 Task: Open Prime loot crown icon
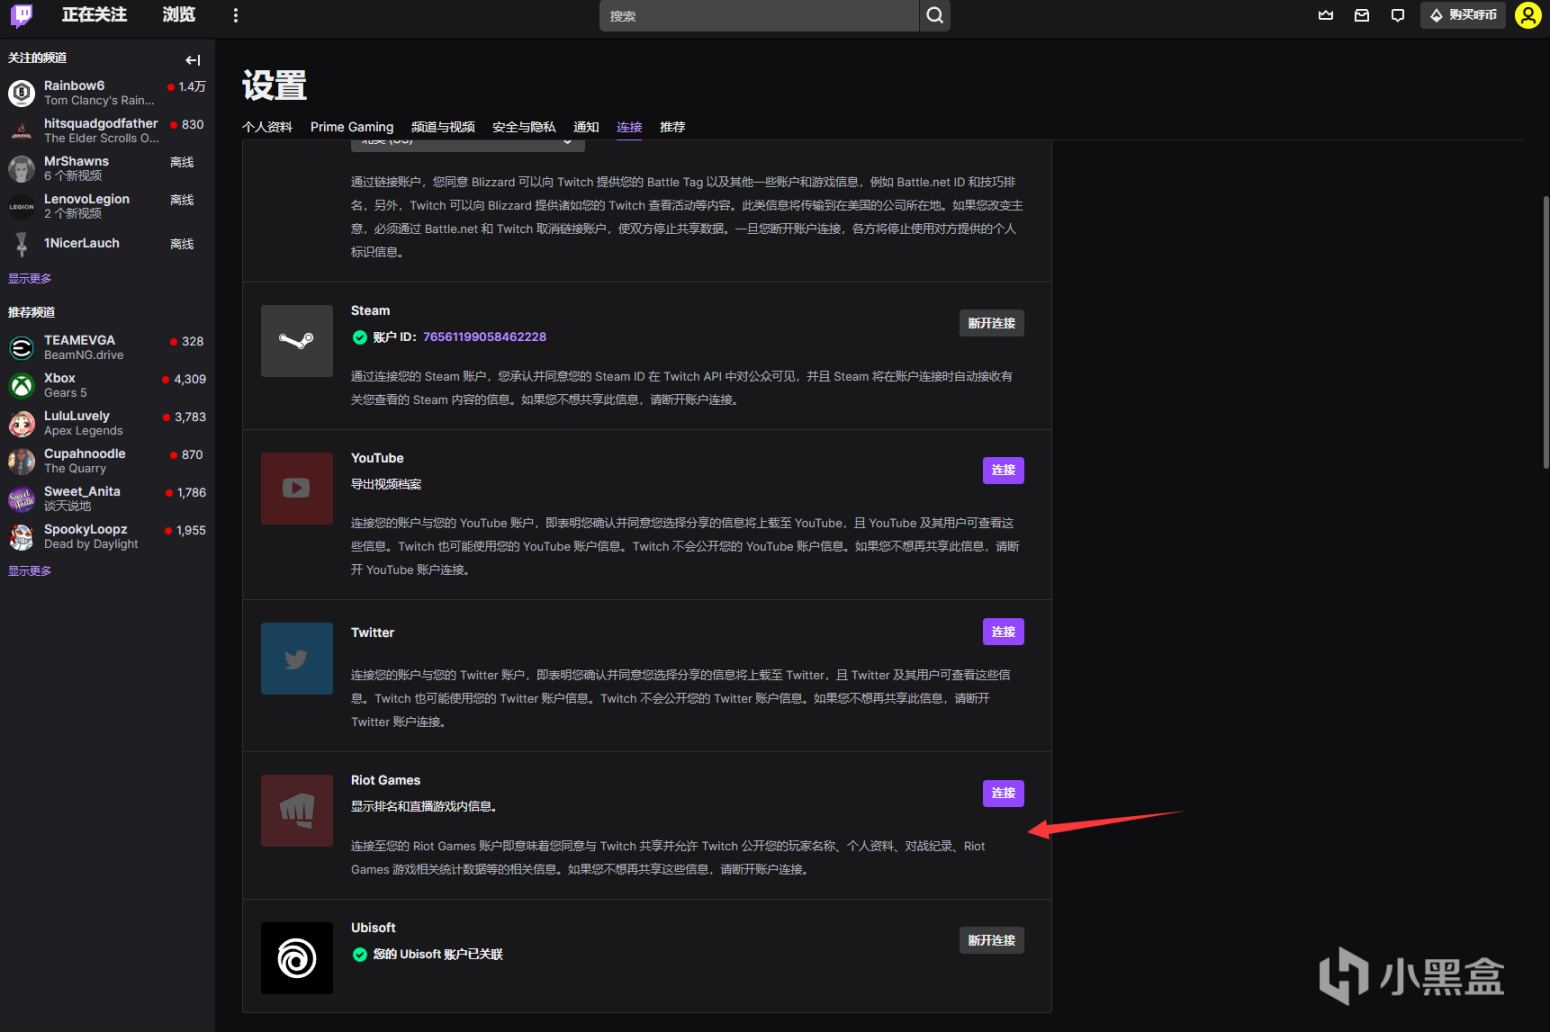coord(1326,15)
